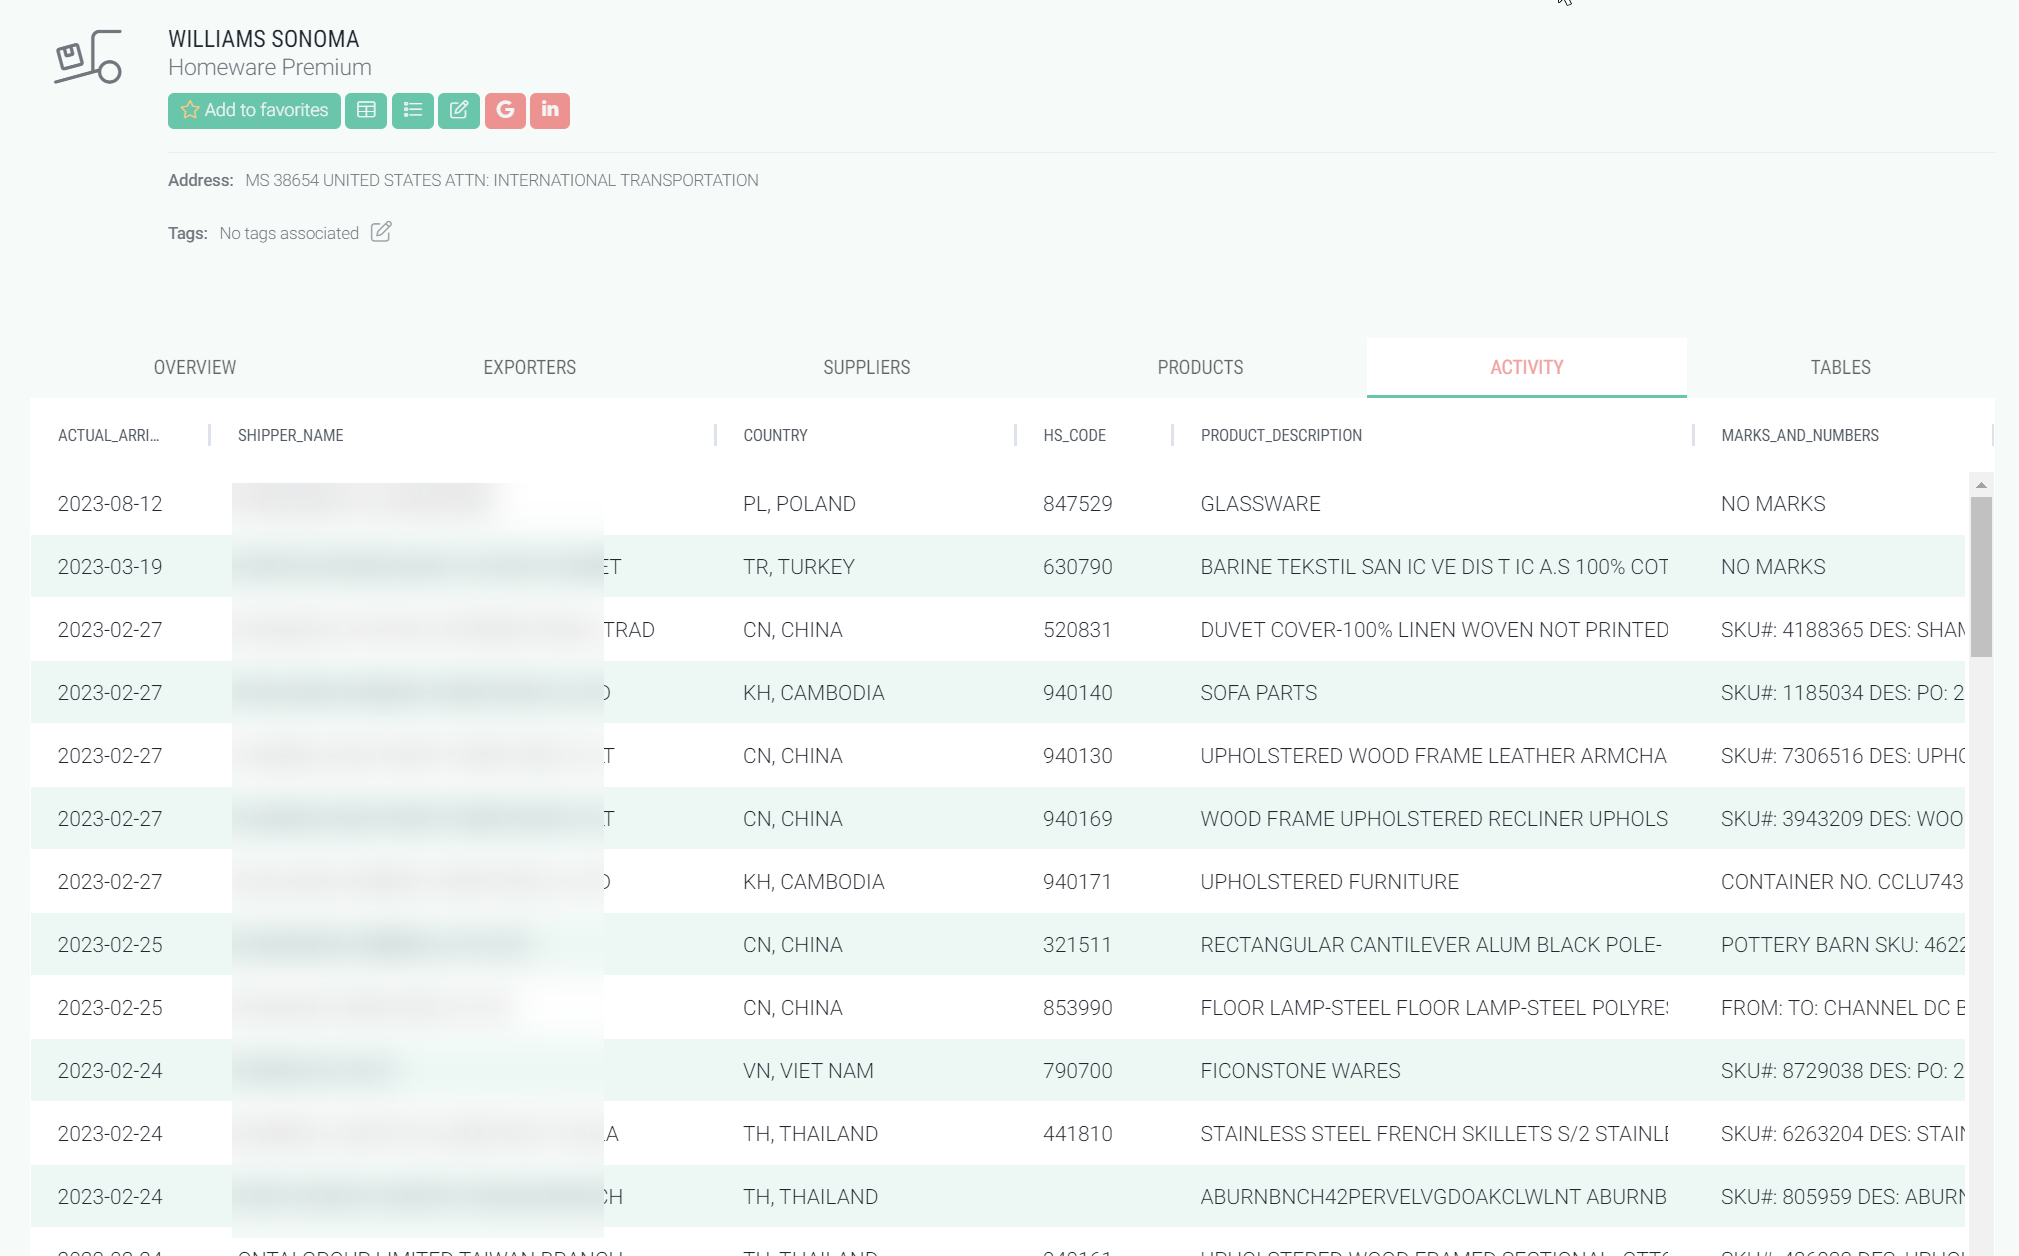Click the GLASSWARE product description
The image size is (2019, 1256).
coord(1261,504)
